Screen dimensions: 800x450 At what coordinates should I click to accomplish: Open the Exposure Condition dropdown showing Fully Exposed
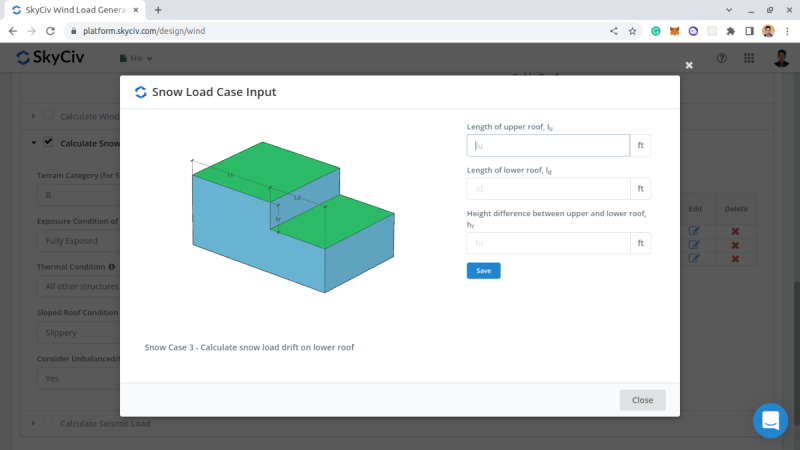80,241
